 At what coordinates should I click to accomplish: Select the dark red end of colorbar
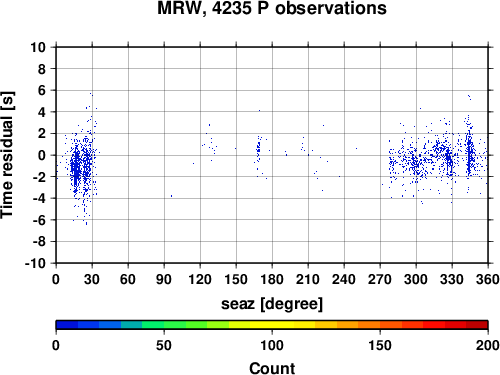click(x=477, y=325)
